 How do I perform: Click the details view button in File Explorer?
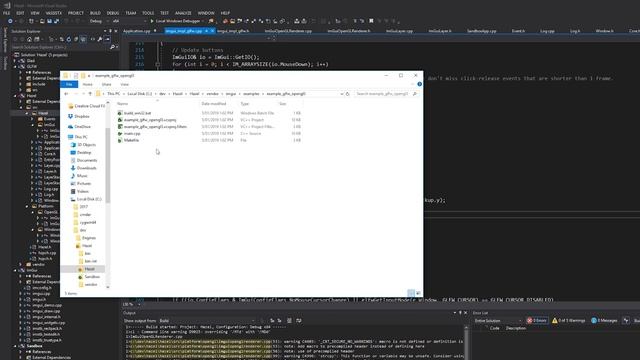(x=411, y=293)
